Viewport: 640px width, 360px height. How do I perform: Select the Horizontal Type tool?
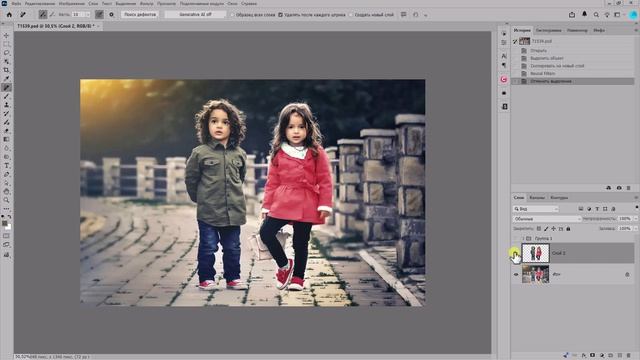6,166
